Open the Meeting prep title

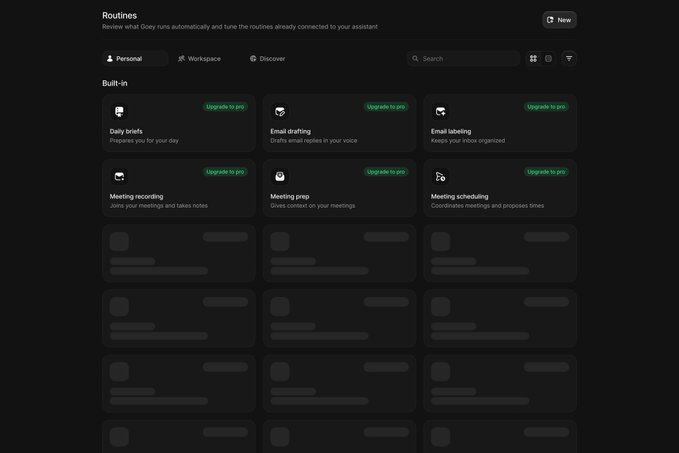point(290,196)
